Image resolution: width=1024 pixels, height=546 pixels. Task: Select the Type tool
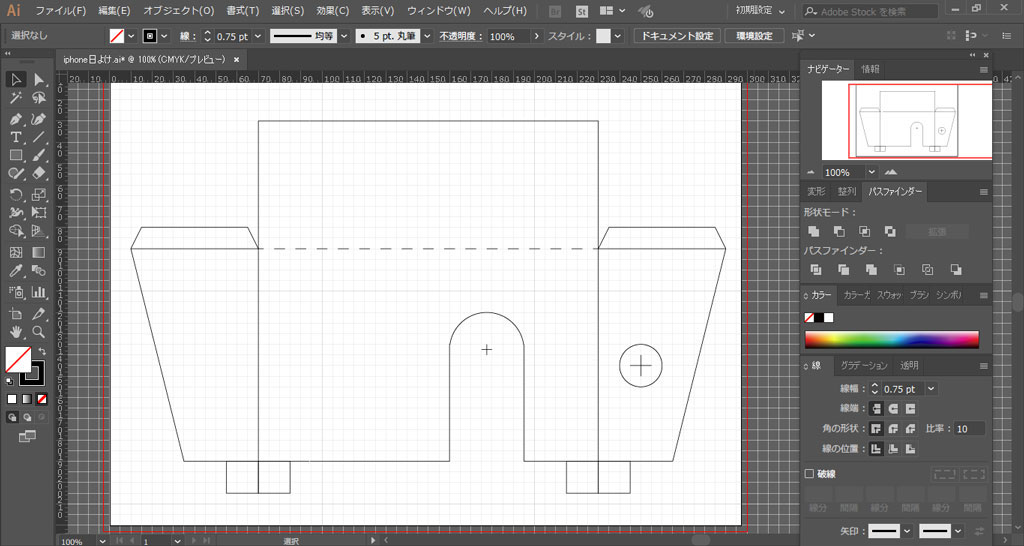click(x=16, y=137)
